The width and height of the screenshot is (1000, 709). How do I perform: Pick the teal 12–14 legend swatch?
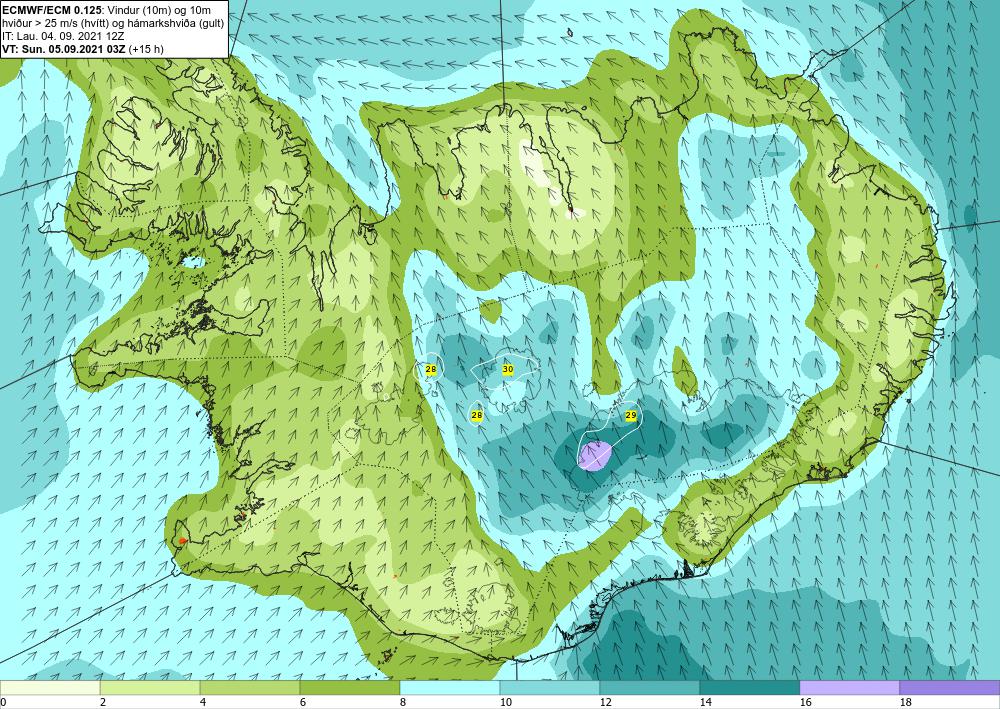pos(650,688)
